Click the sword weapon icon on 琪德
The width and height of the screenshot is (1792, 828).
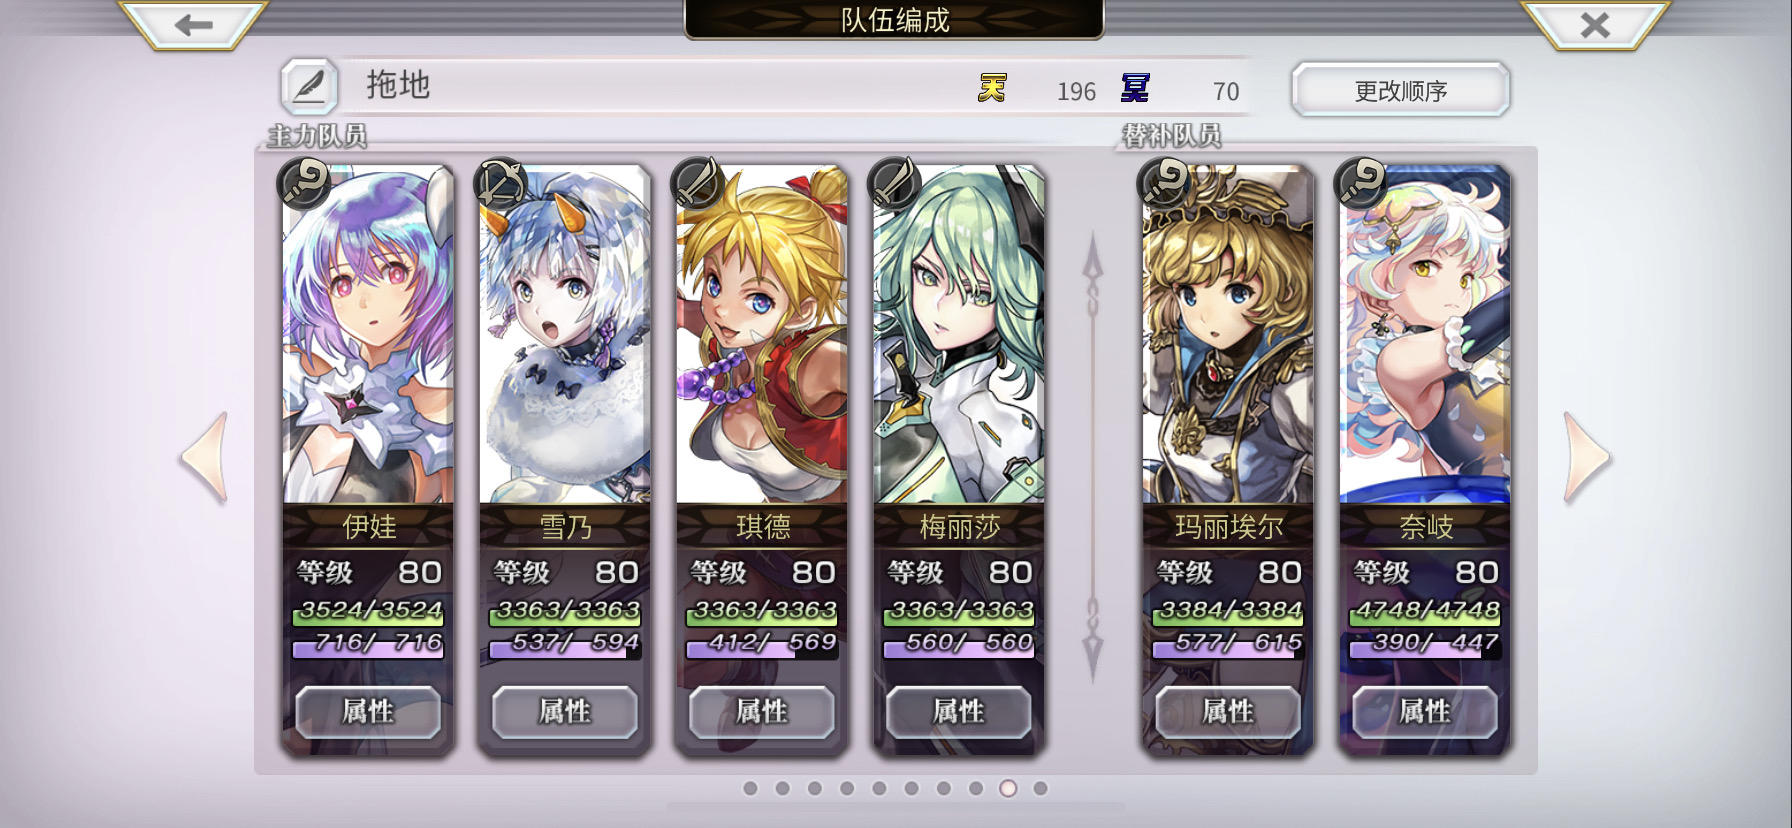point(698,183)
